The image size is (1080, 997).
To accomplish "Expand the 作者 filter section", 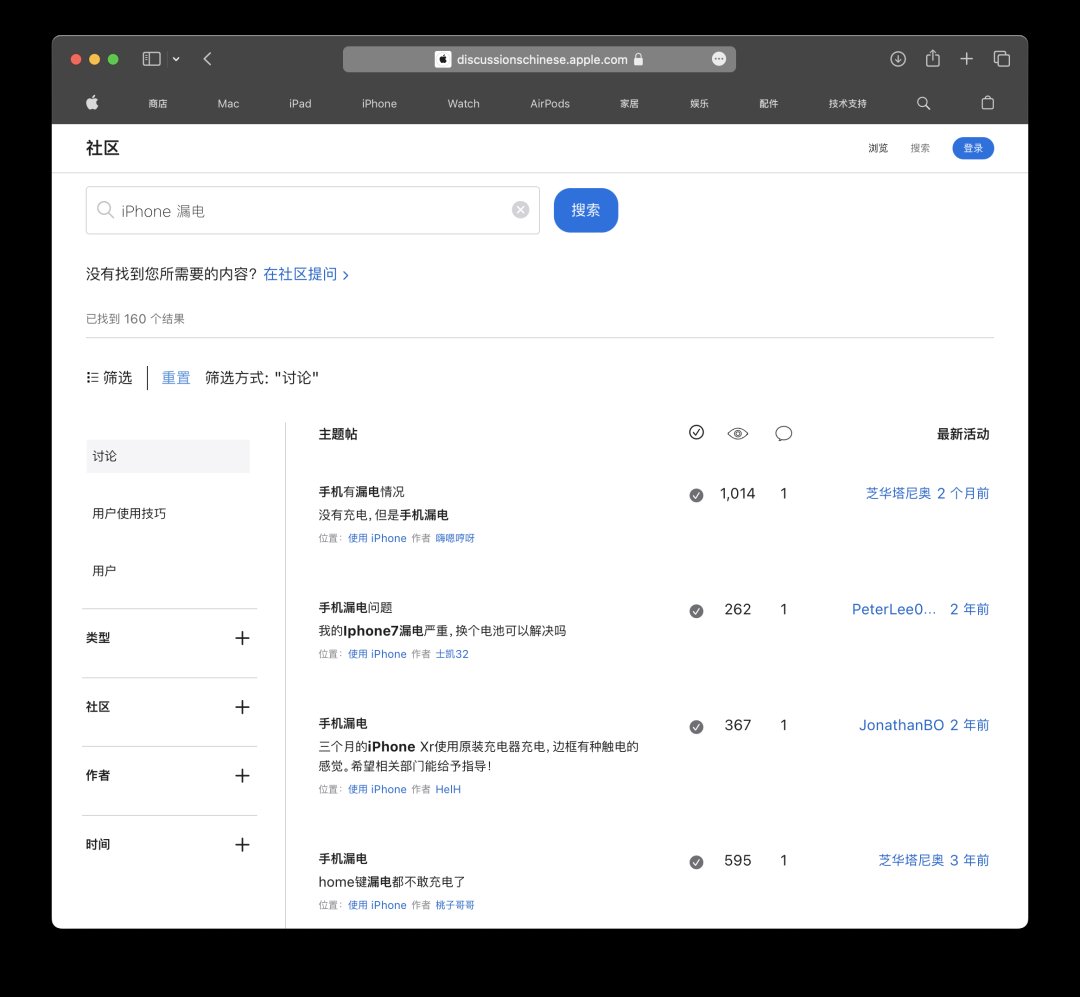I will 242,776.
